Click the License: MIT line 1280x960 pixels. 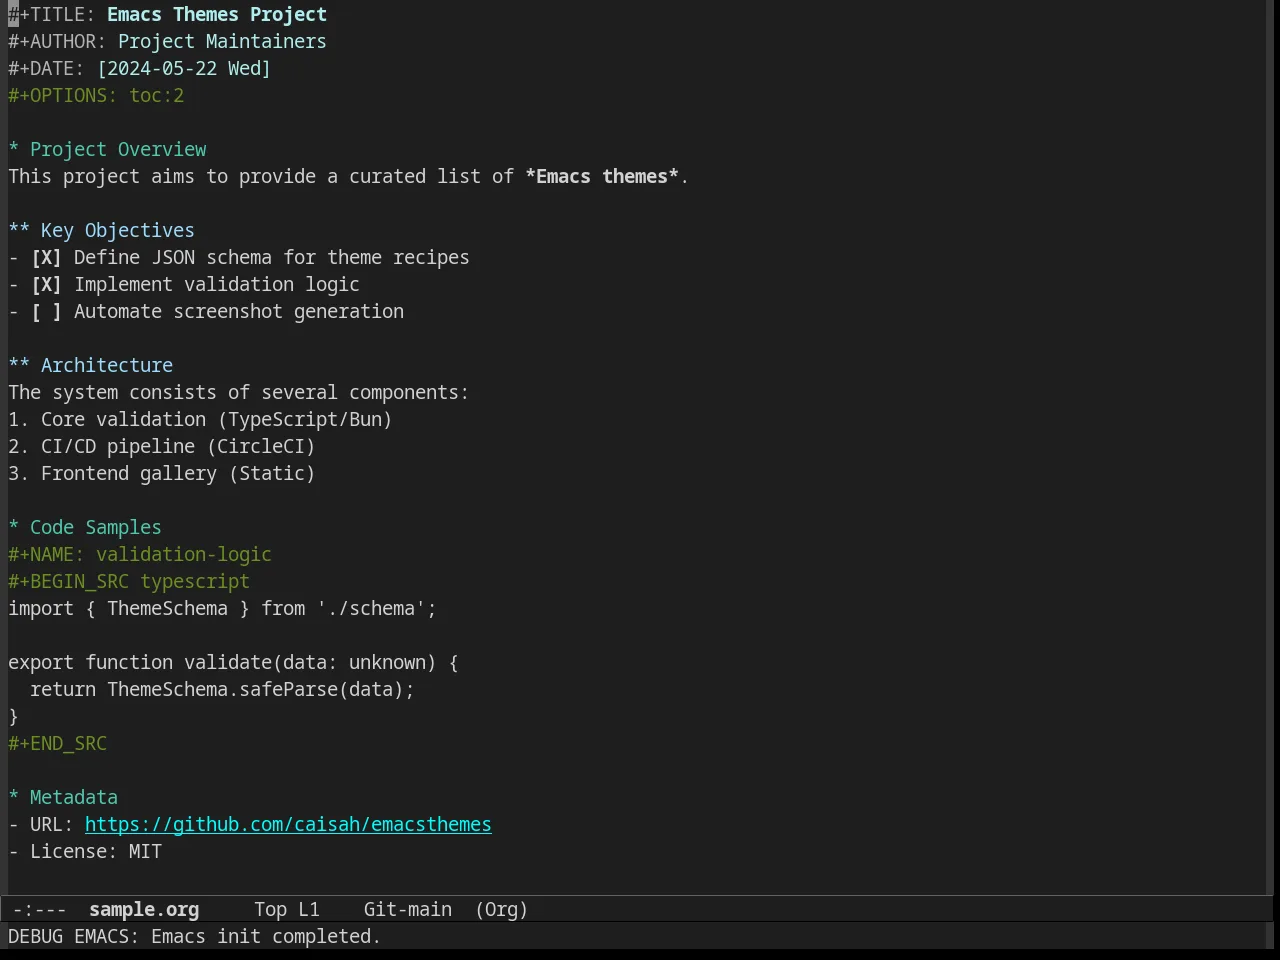[85, 851]
